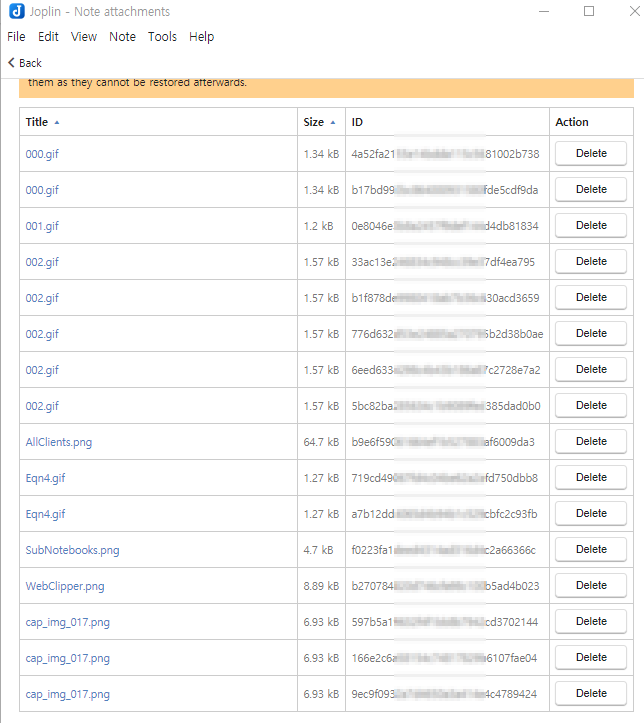Image resolution: width=644 pixels, height=723 pixels.
Task: Delete attachment with ID starting 5bc82ba
Action: (591, 405)
